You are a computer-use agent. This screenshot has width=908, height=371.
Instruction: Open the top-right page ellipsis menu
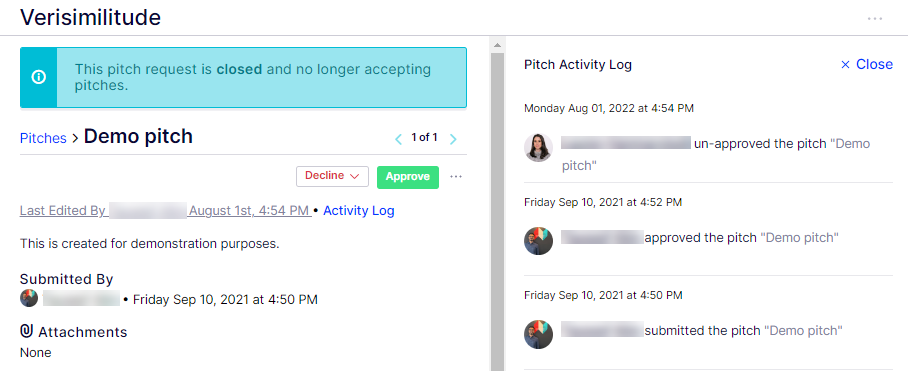click(x=875, y=19)
